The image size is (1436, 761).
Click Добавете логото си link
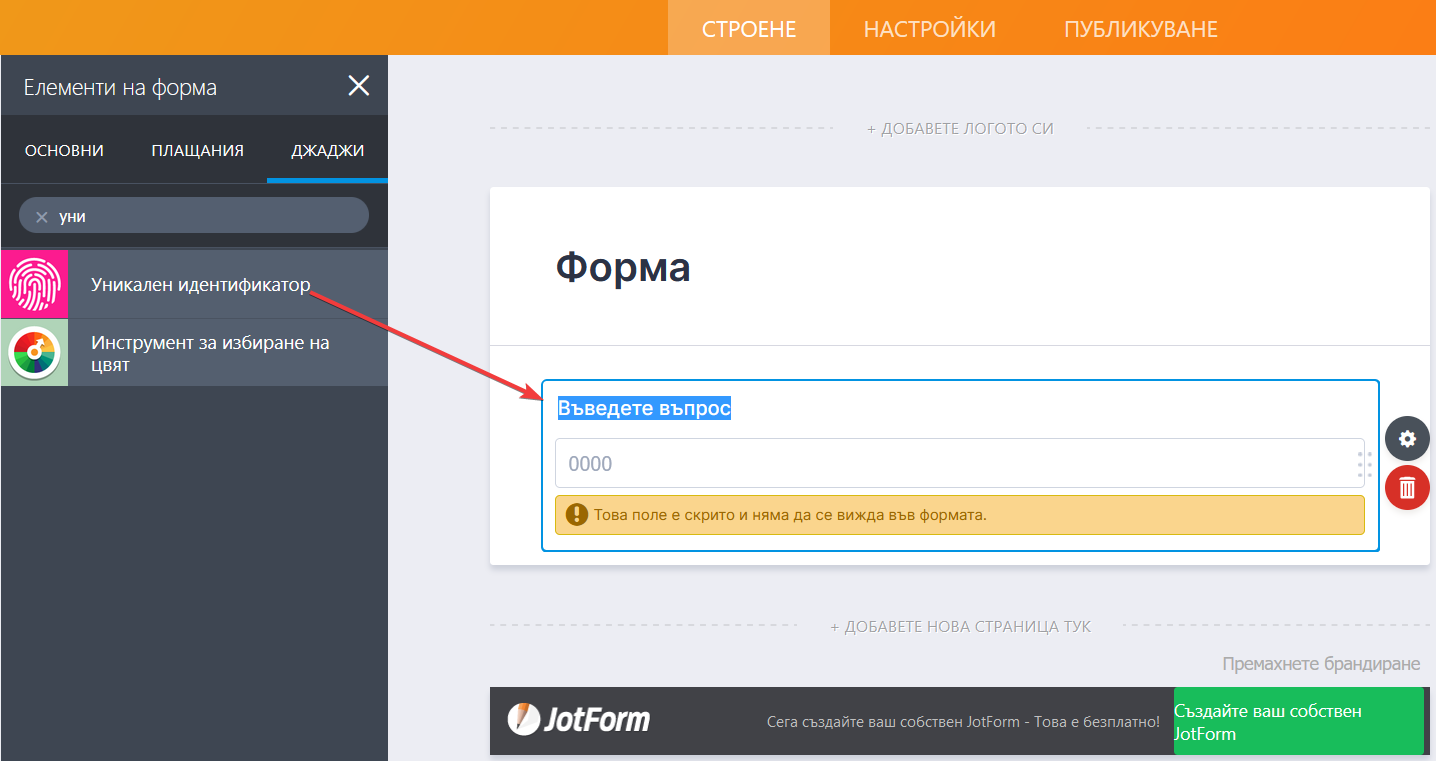tap(959, 129)
